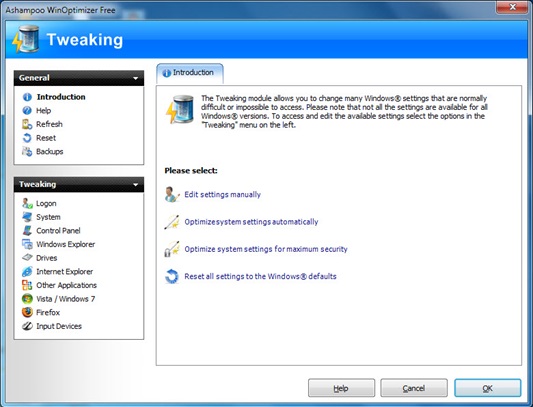Image resolution: width=533 pixels, height=407 pixels.
Task: Click the OK button
Action: tap(487, 388)
